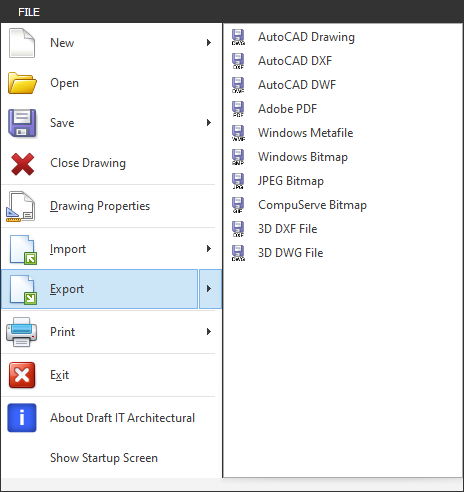Expand the Print submenu arrow
Screen dimensions: 464x492
point(209,332)
